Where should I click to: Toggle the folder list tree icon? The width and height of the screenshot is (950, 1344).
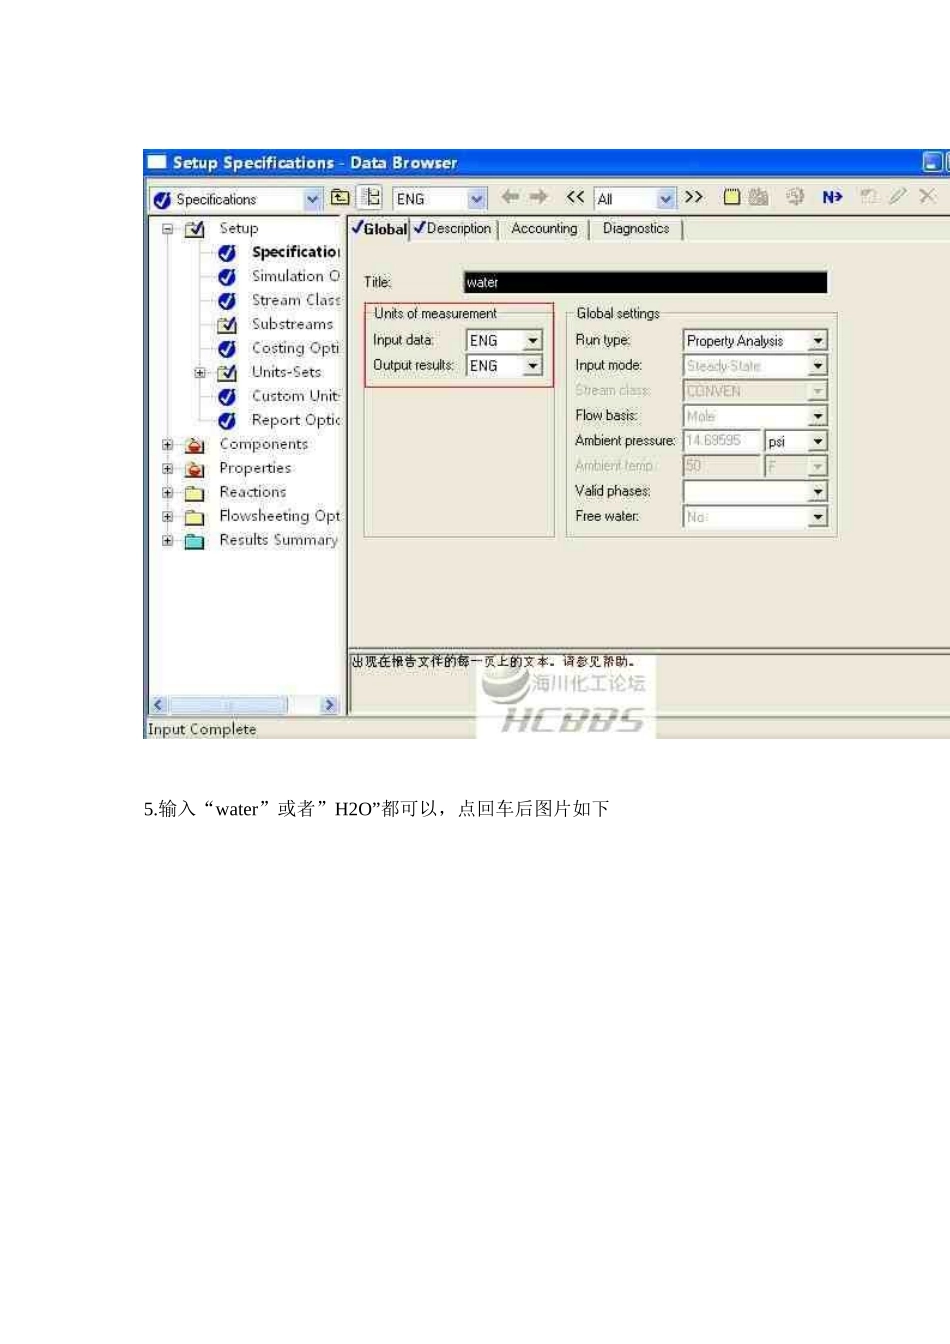click(371, 198)
